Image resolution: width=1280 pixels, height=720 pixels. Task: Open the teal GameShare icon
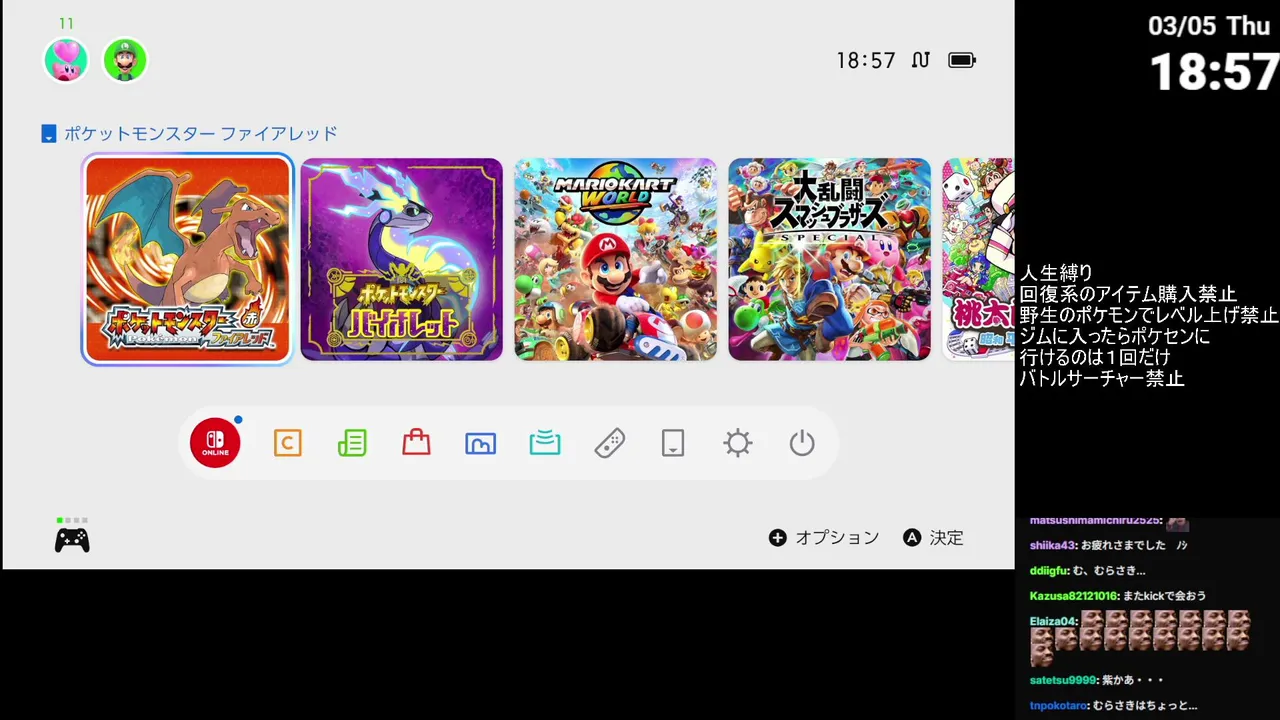545,443
